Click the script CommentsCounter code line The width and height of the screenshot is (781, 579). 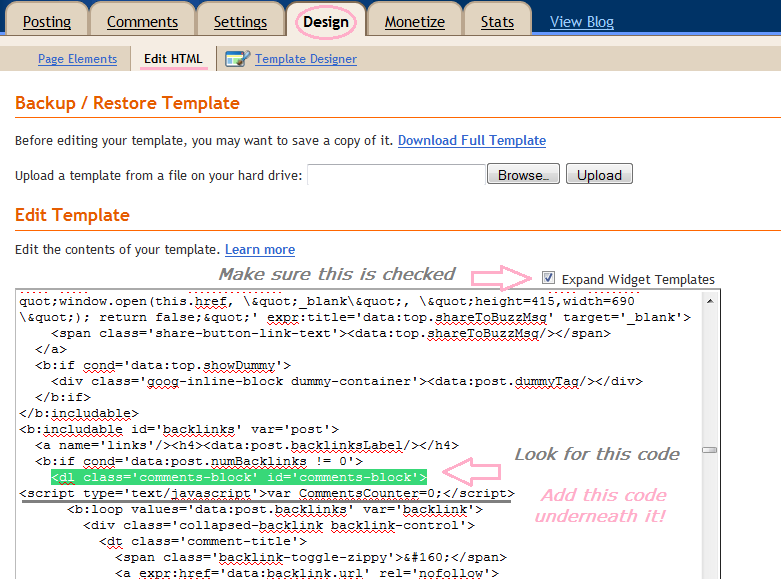tap(266, 493)
